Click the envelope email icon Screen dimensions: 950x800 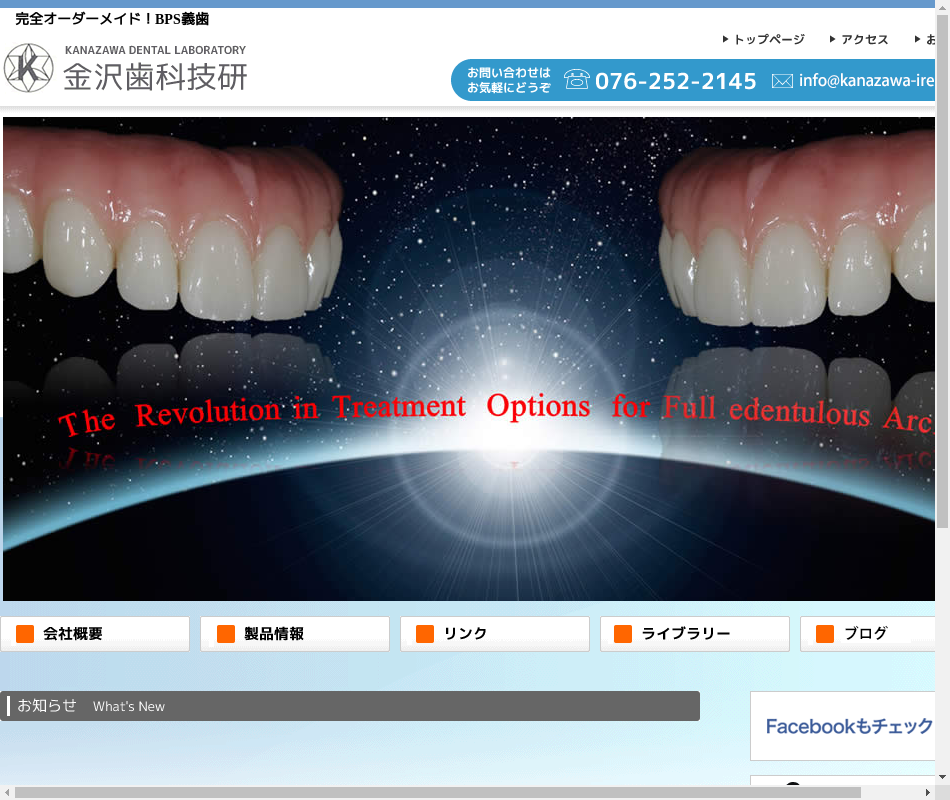click(782, 81)
